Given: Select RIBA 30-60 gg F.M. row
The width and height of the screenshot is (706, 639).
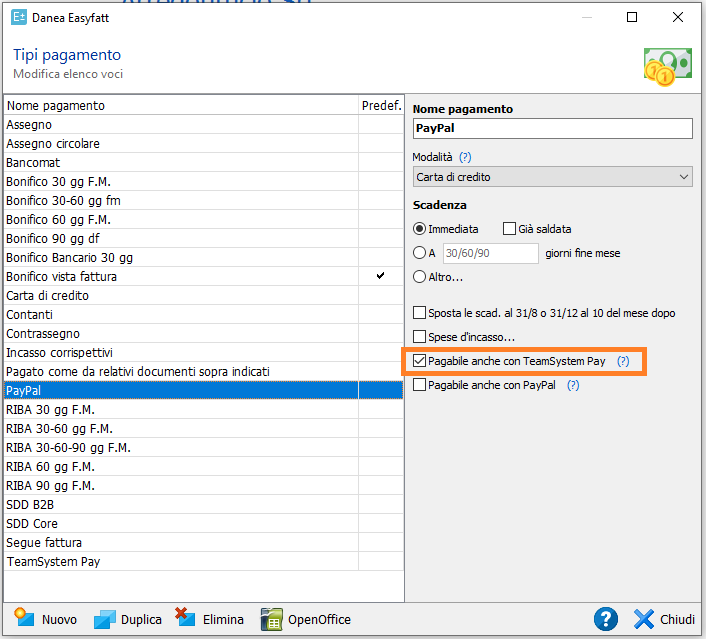Looking at the screenshot, I should tap(204, 428).
